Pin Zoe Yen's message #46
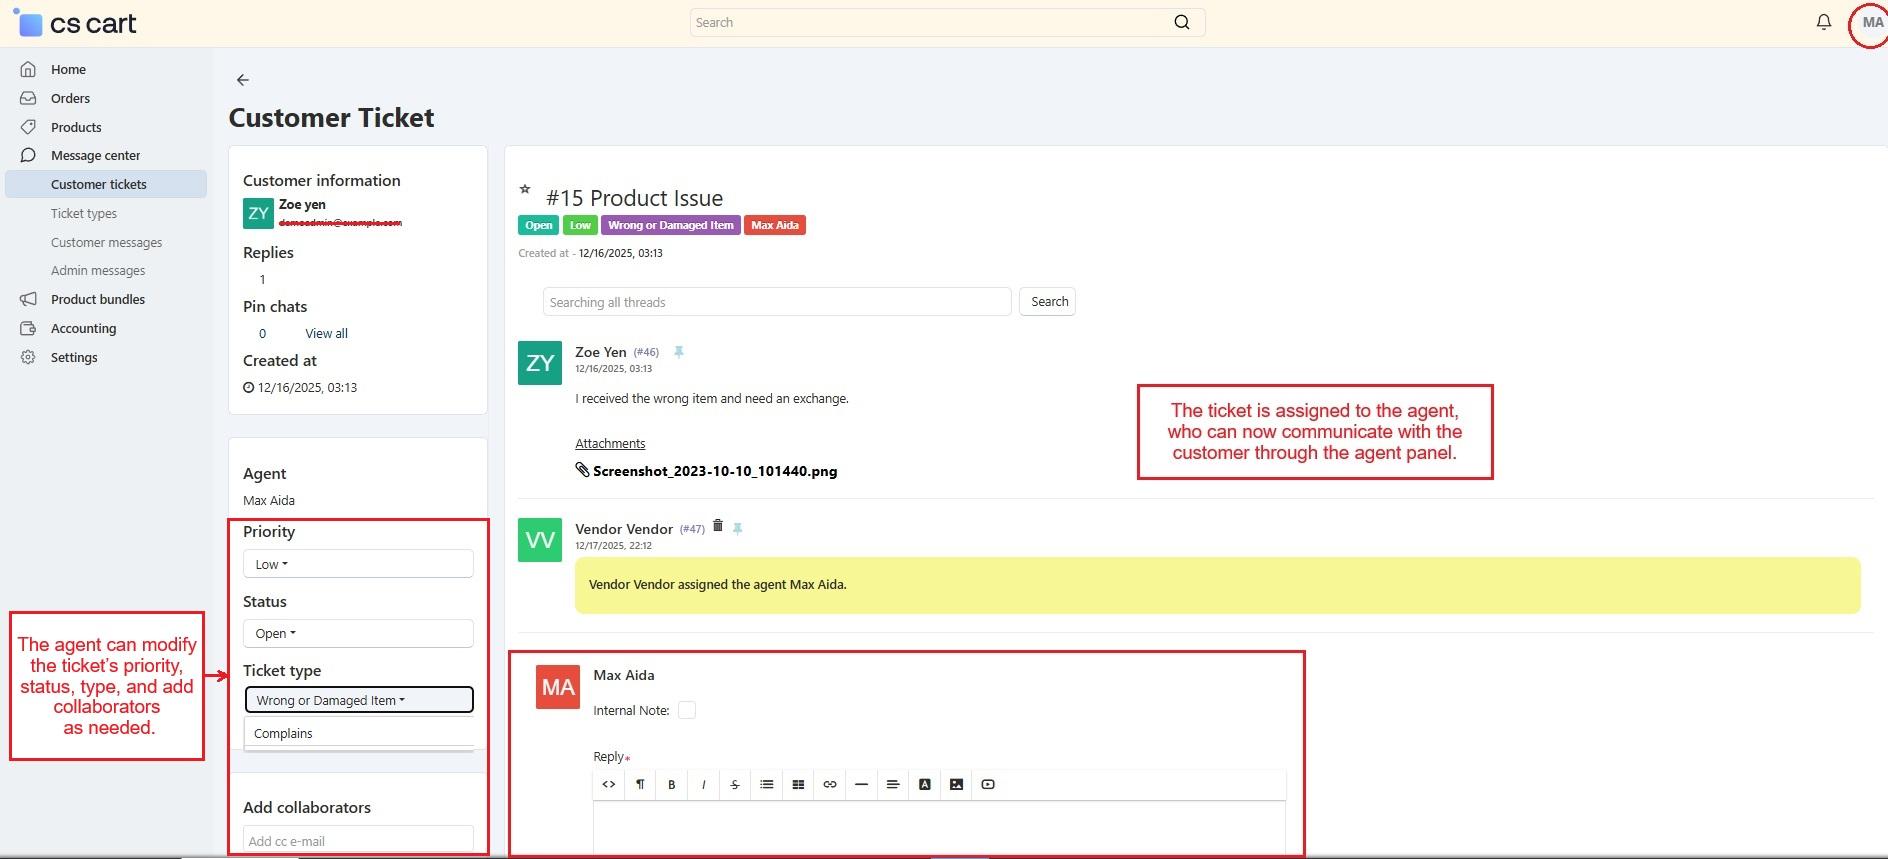The height and width of the screenshot is (859, 1888). pos(679,352)
